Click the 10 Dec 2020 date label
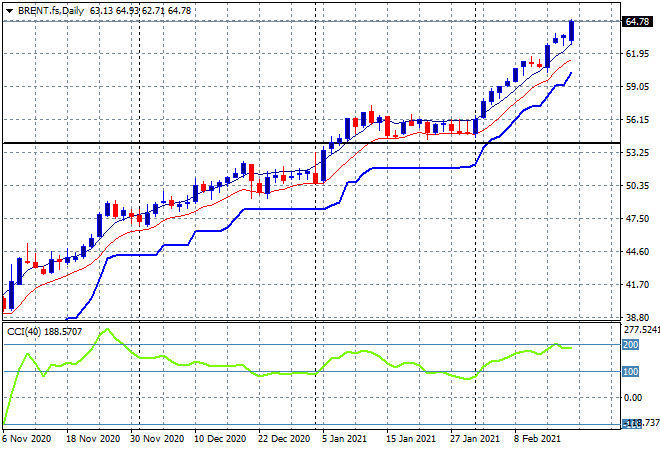660x450 pixels. coord(220,439)
